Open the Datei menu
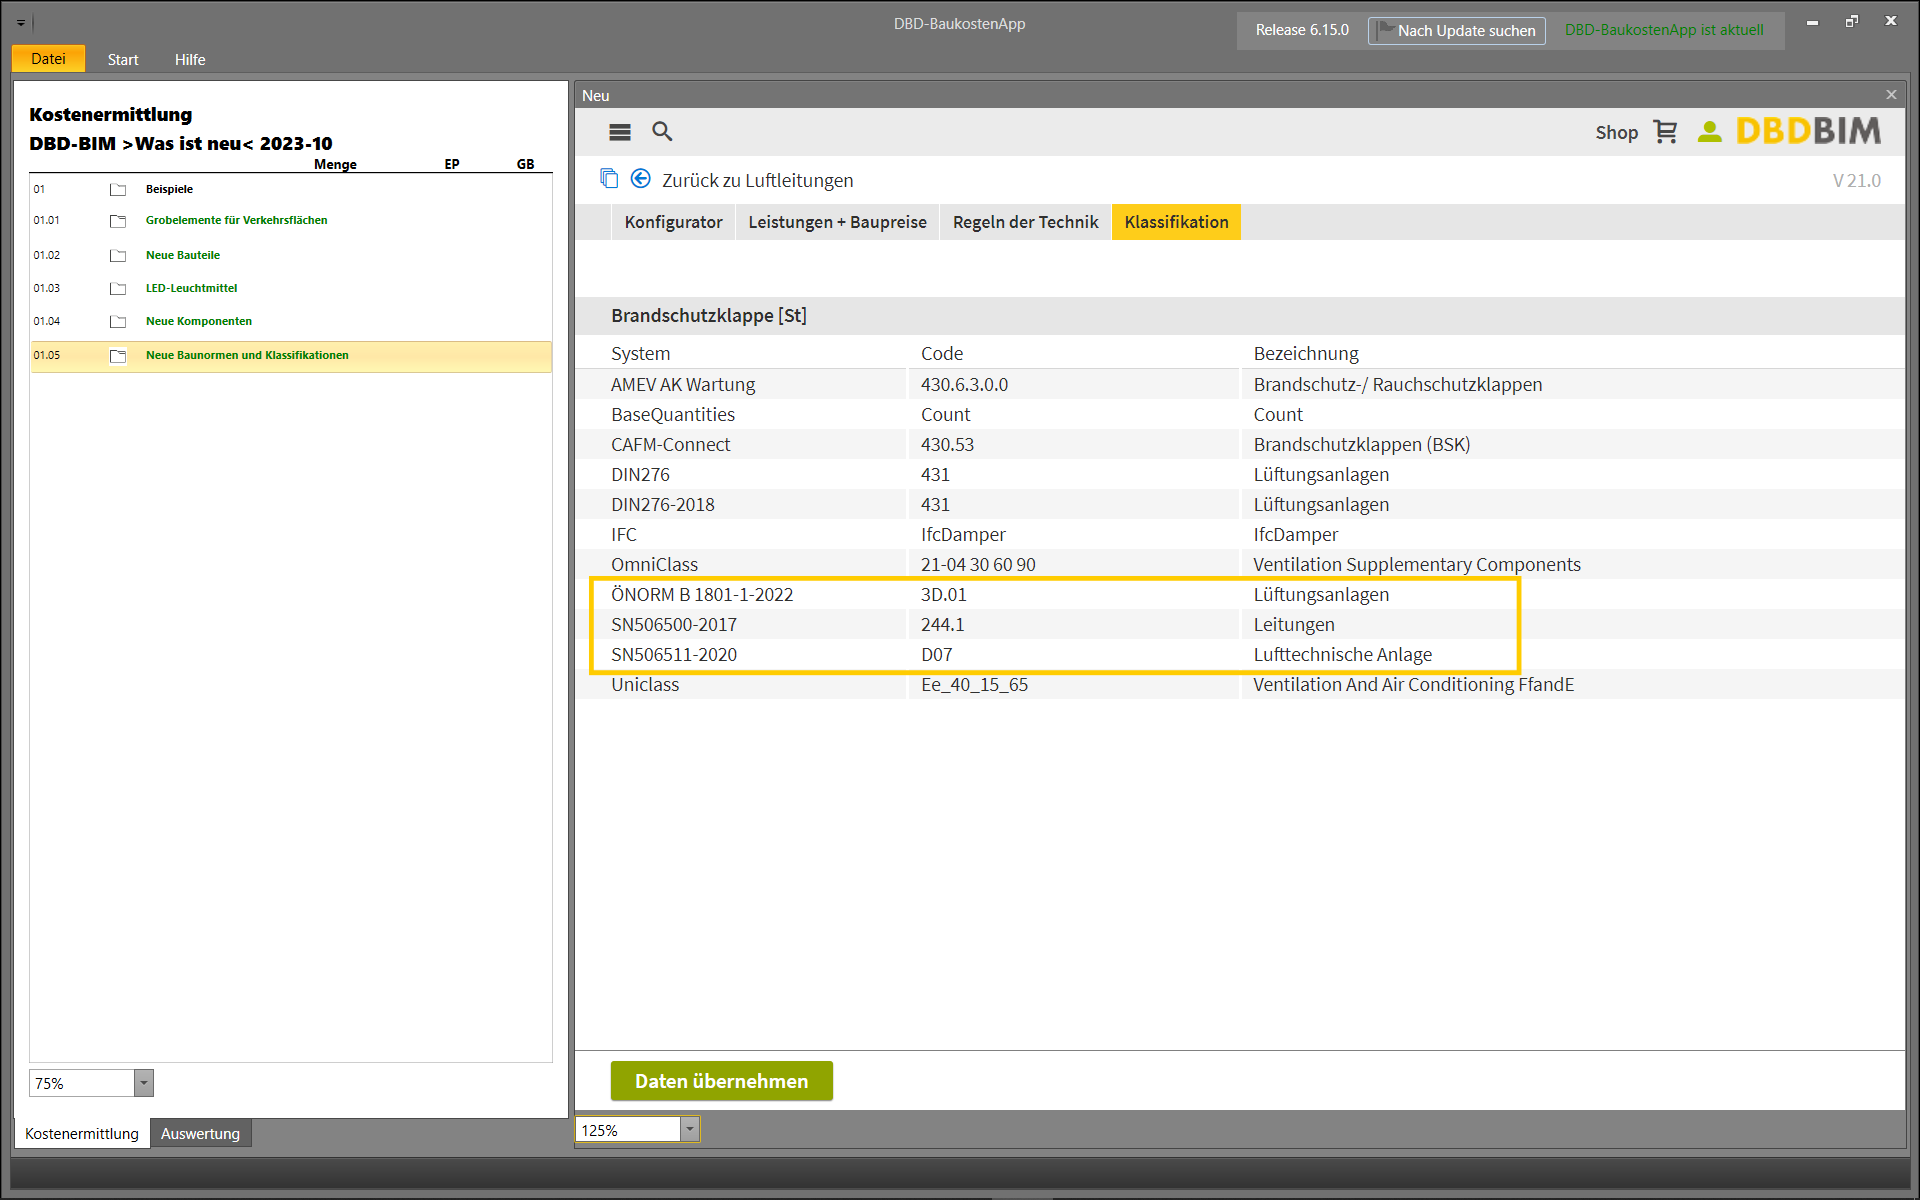1920x1200 pixels. point(48,59)
